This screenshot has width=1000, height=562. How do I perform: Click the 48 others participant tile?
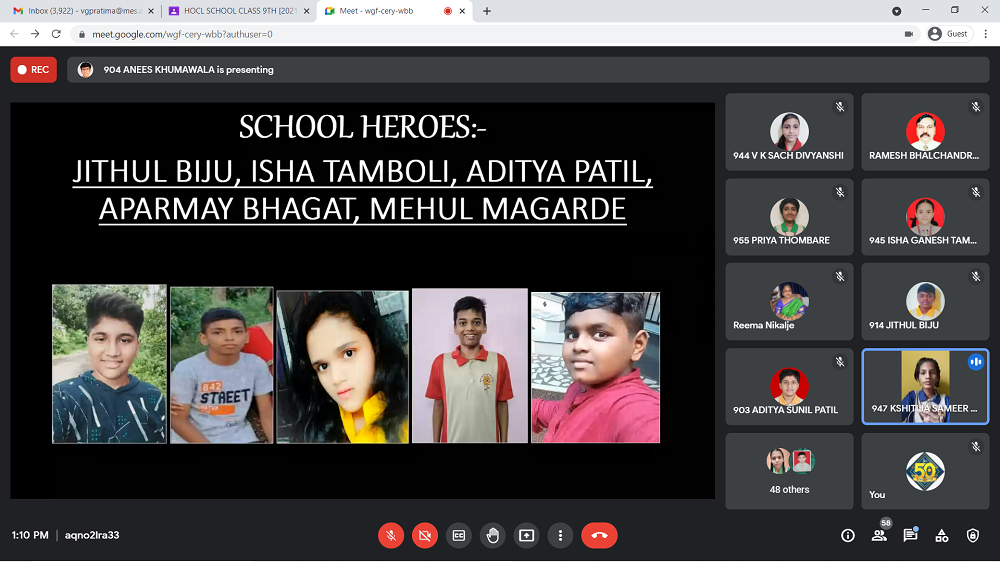click(x=789, y=471)
